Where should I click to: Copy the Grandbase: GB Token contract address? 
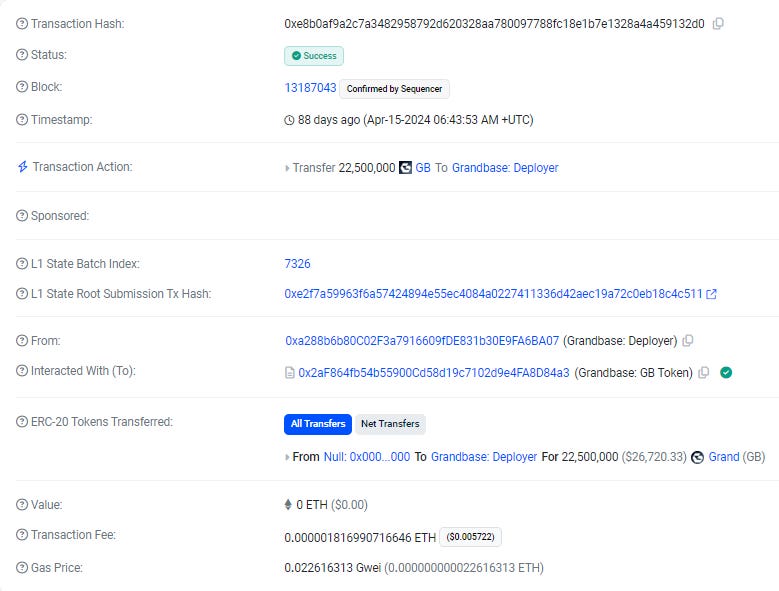point(703,372)
